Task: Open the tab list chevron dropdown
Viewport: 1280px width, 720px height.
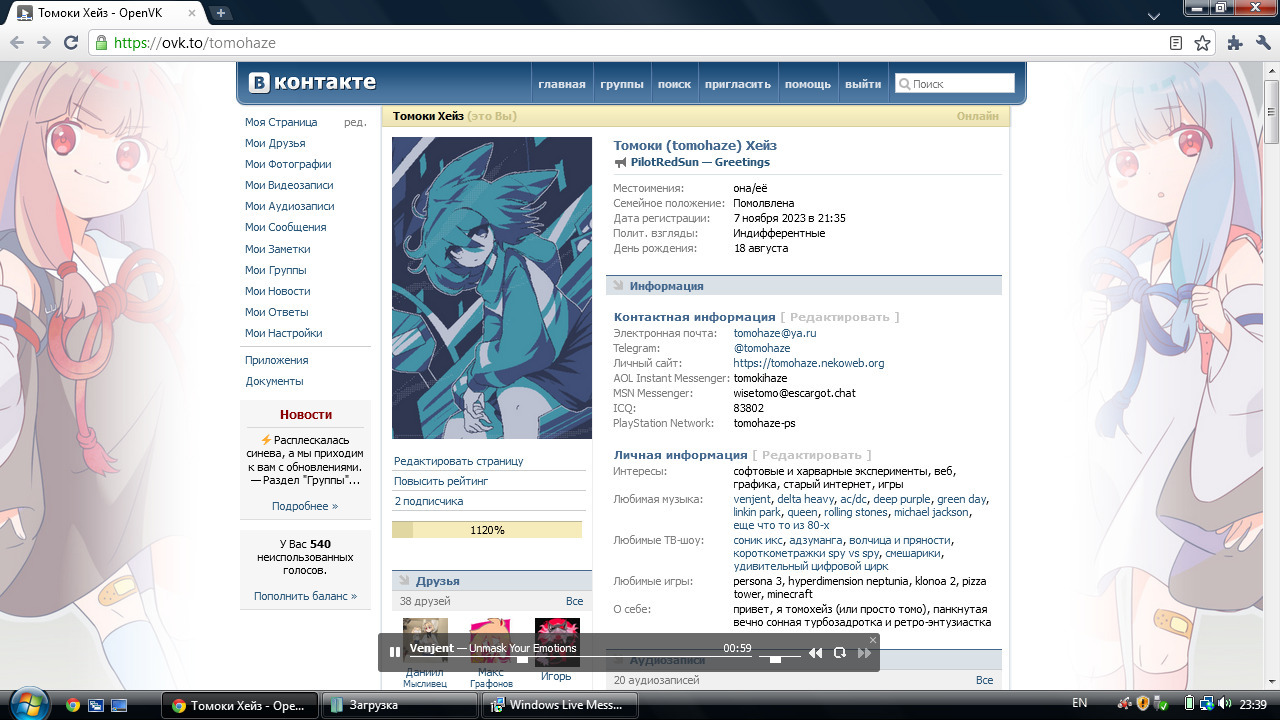Action: 1153,16
